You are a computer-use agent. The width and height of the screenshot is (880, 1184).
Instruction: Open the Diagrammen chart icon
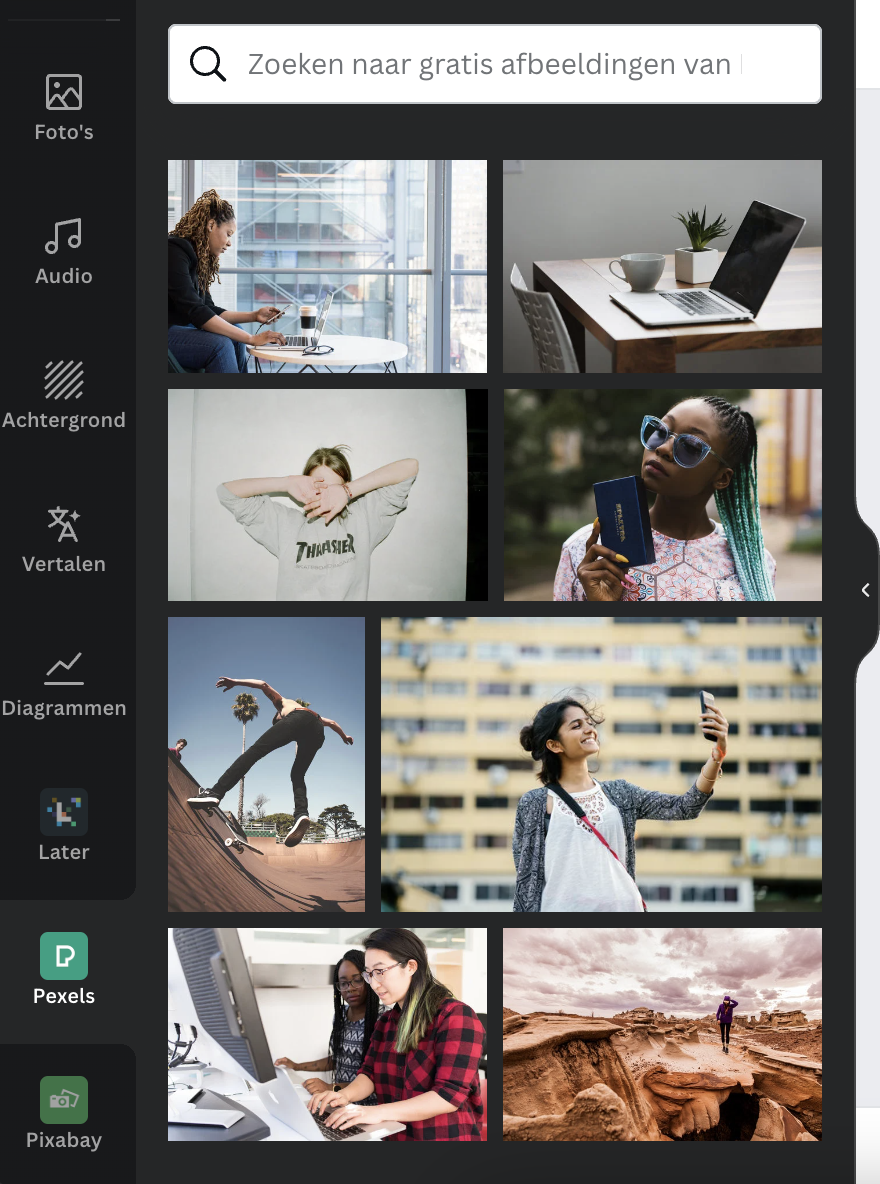click(63, 668)
